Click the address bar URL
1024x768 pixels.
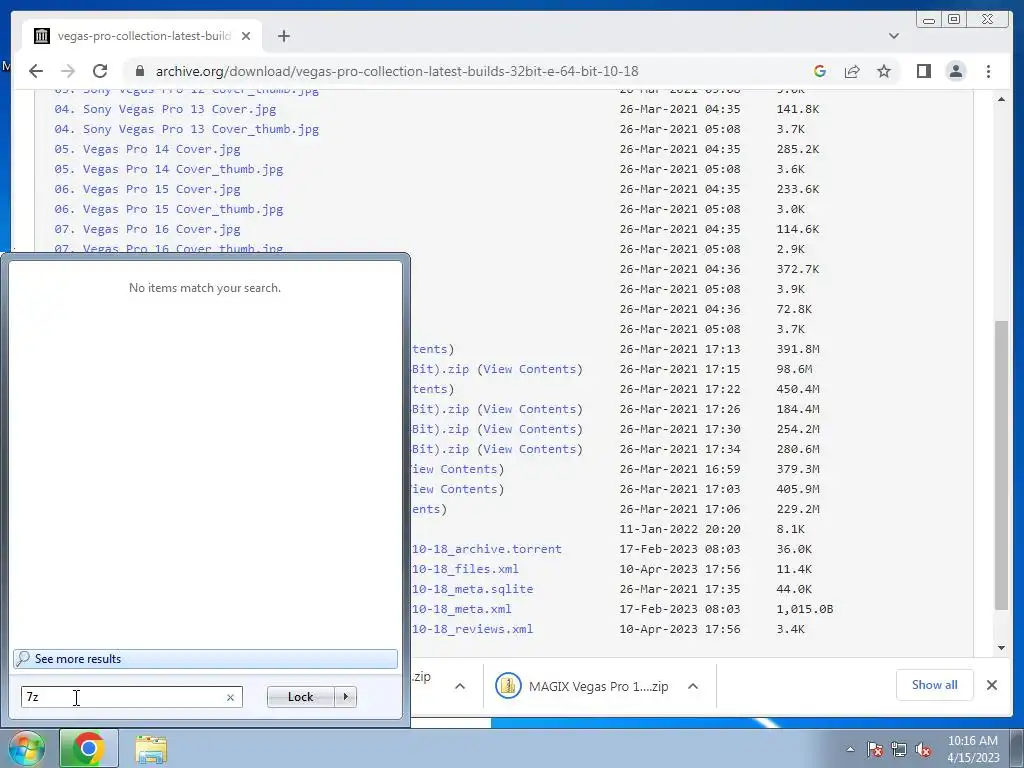[397, 71]
